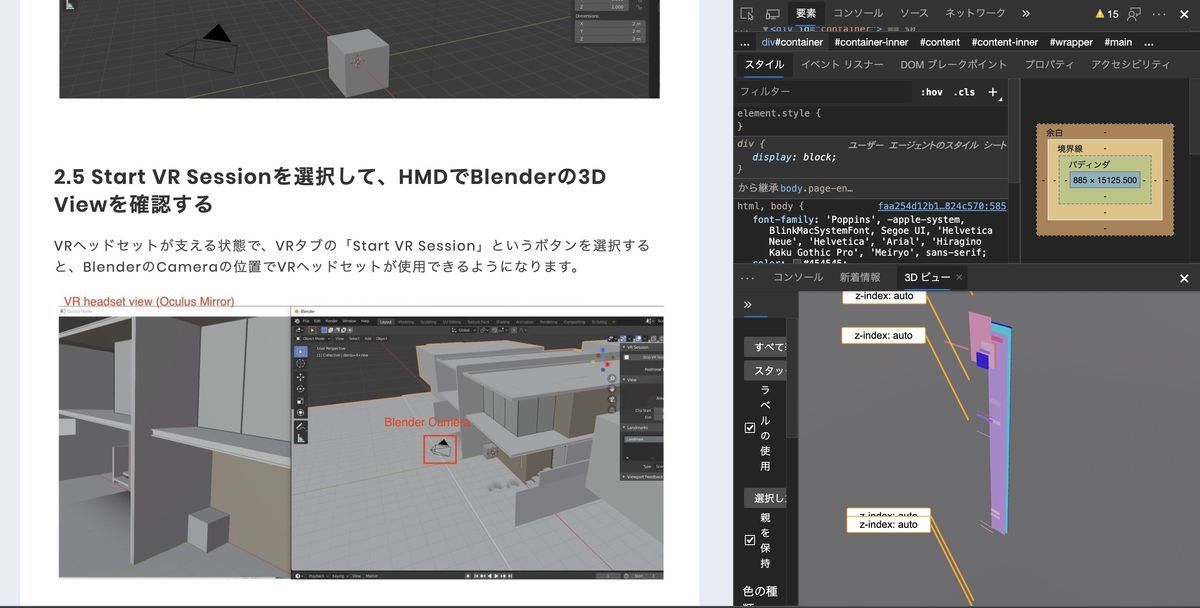Select #container-inner in the breadcrumb
This screenshot has width=1200, height=608.
(x=871, y=42)
